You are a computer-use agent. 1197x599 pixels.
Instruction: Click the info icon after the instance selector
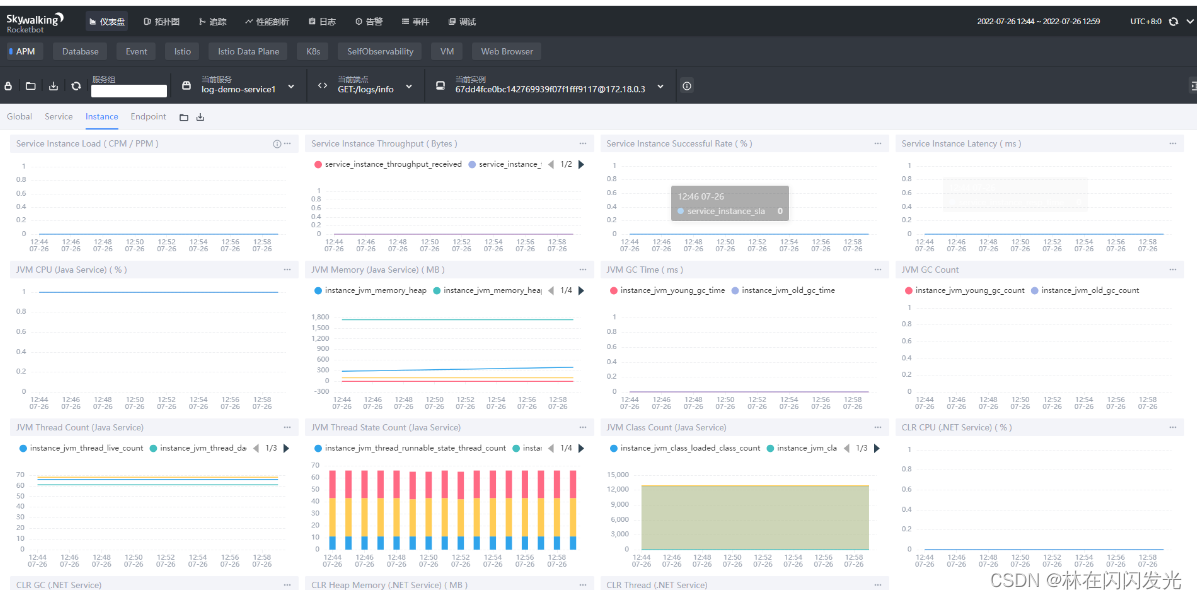(687, 86)
